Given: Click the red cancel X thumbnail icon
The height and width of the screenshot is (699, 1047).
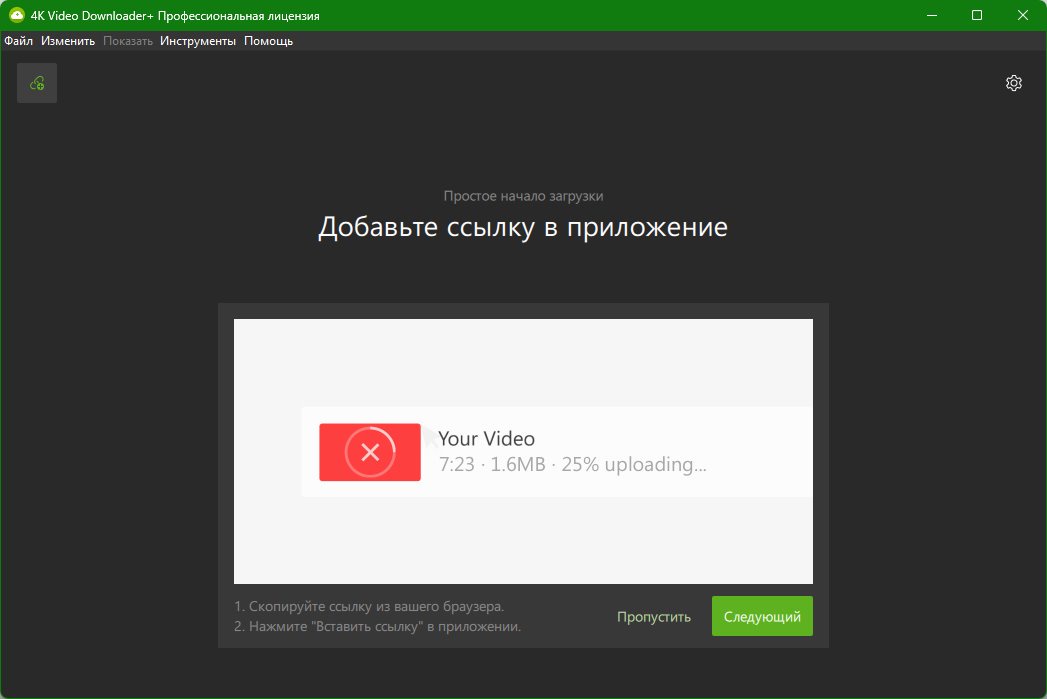Looking at the screenshot, I should pyautogui.click(x=370, y=452).
